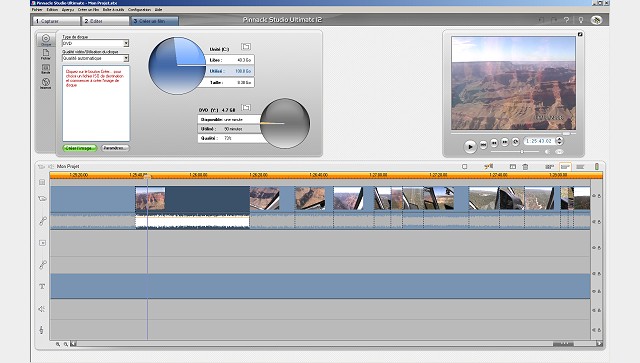
Task: Open the Qualité automatique dropdown
Action: tap(126, 58)
